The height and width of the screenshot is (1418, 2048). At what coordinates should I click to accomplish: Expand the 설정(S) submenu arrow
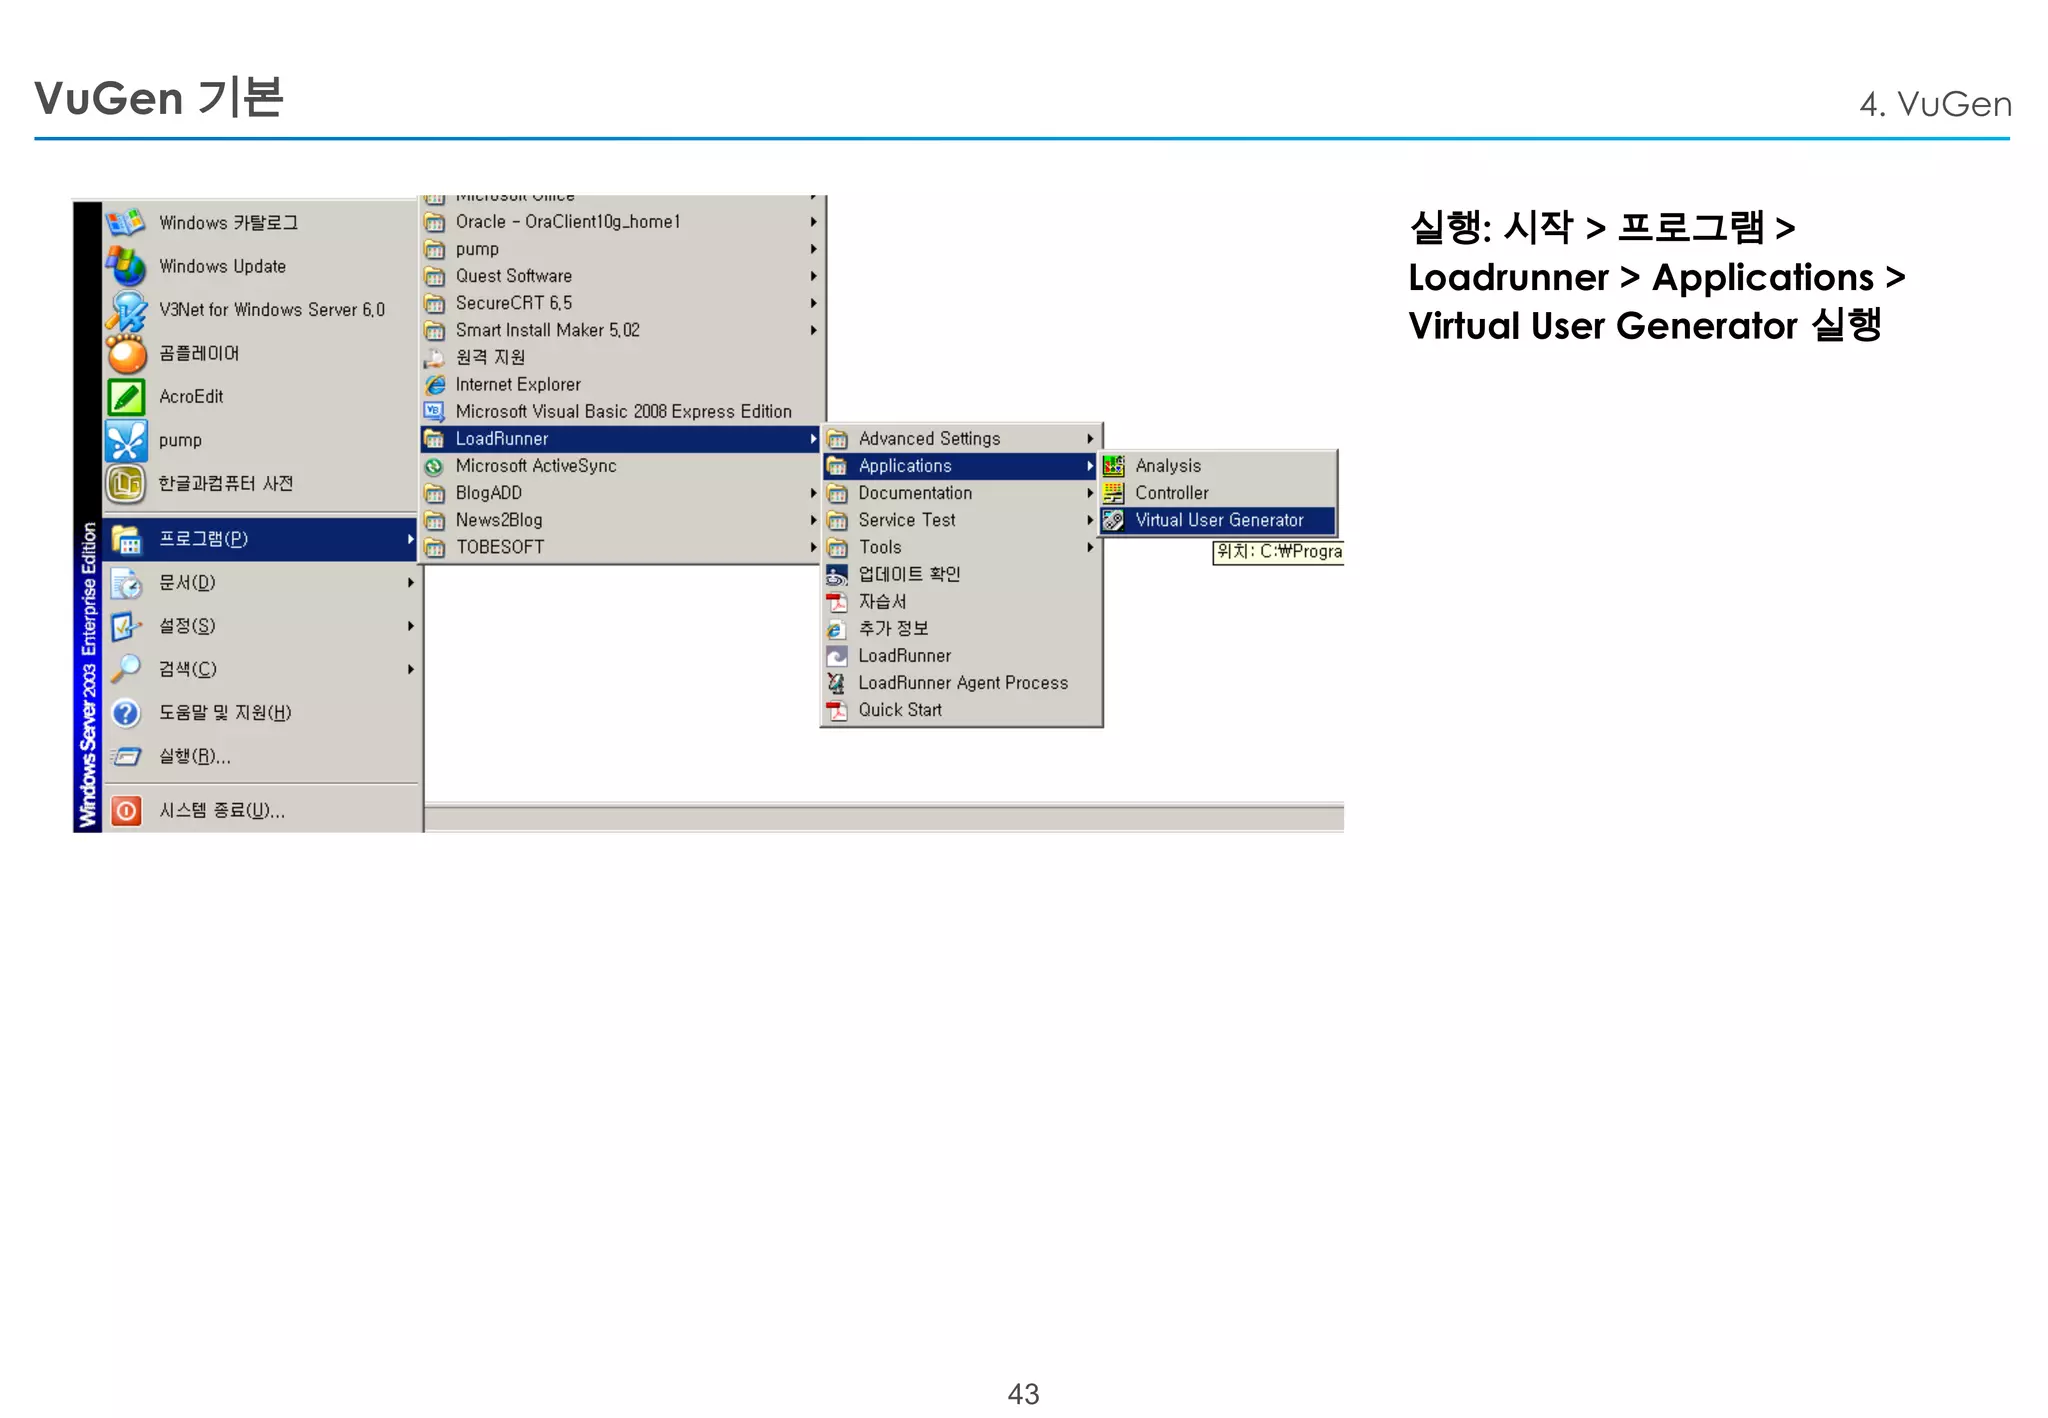[411, 626]
